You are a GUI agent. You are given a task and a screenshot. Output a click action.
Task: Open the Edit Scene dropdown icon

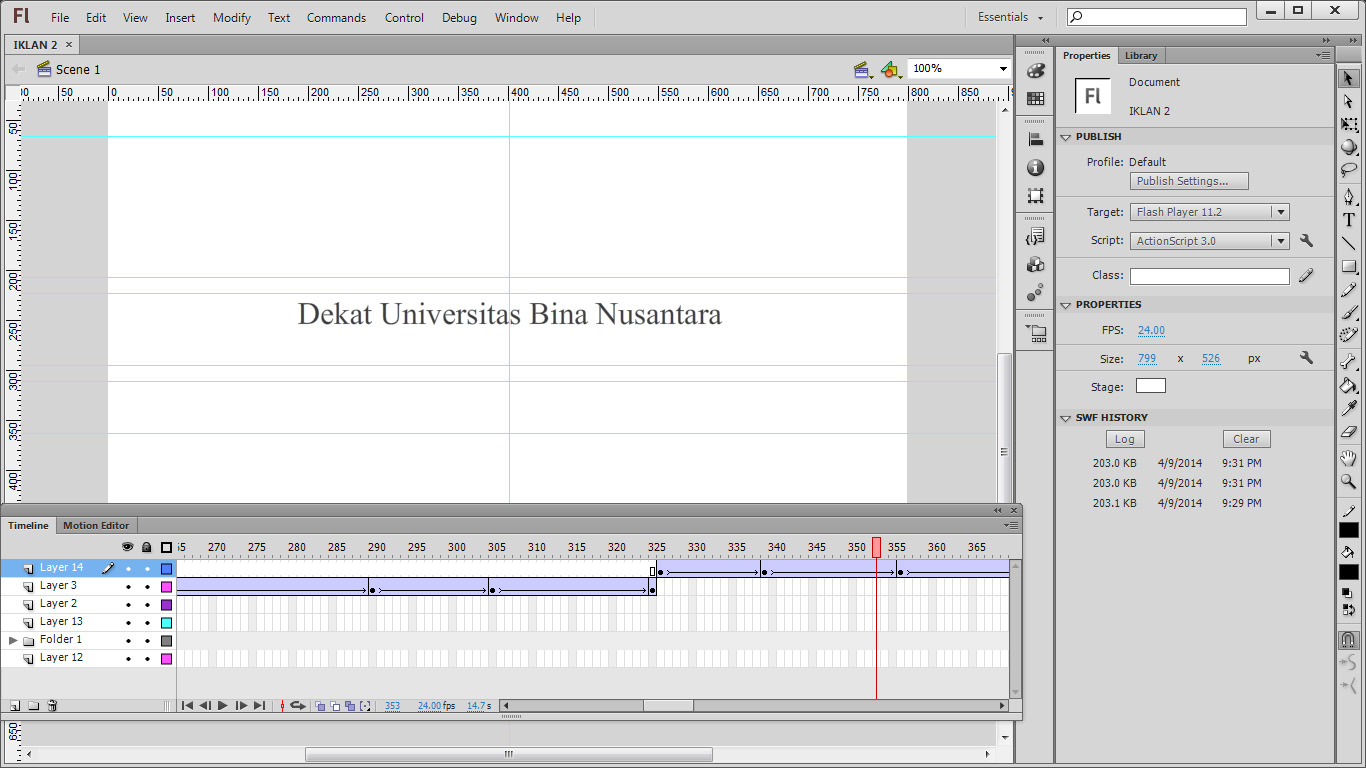tap(863, 70)
